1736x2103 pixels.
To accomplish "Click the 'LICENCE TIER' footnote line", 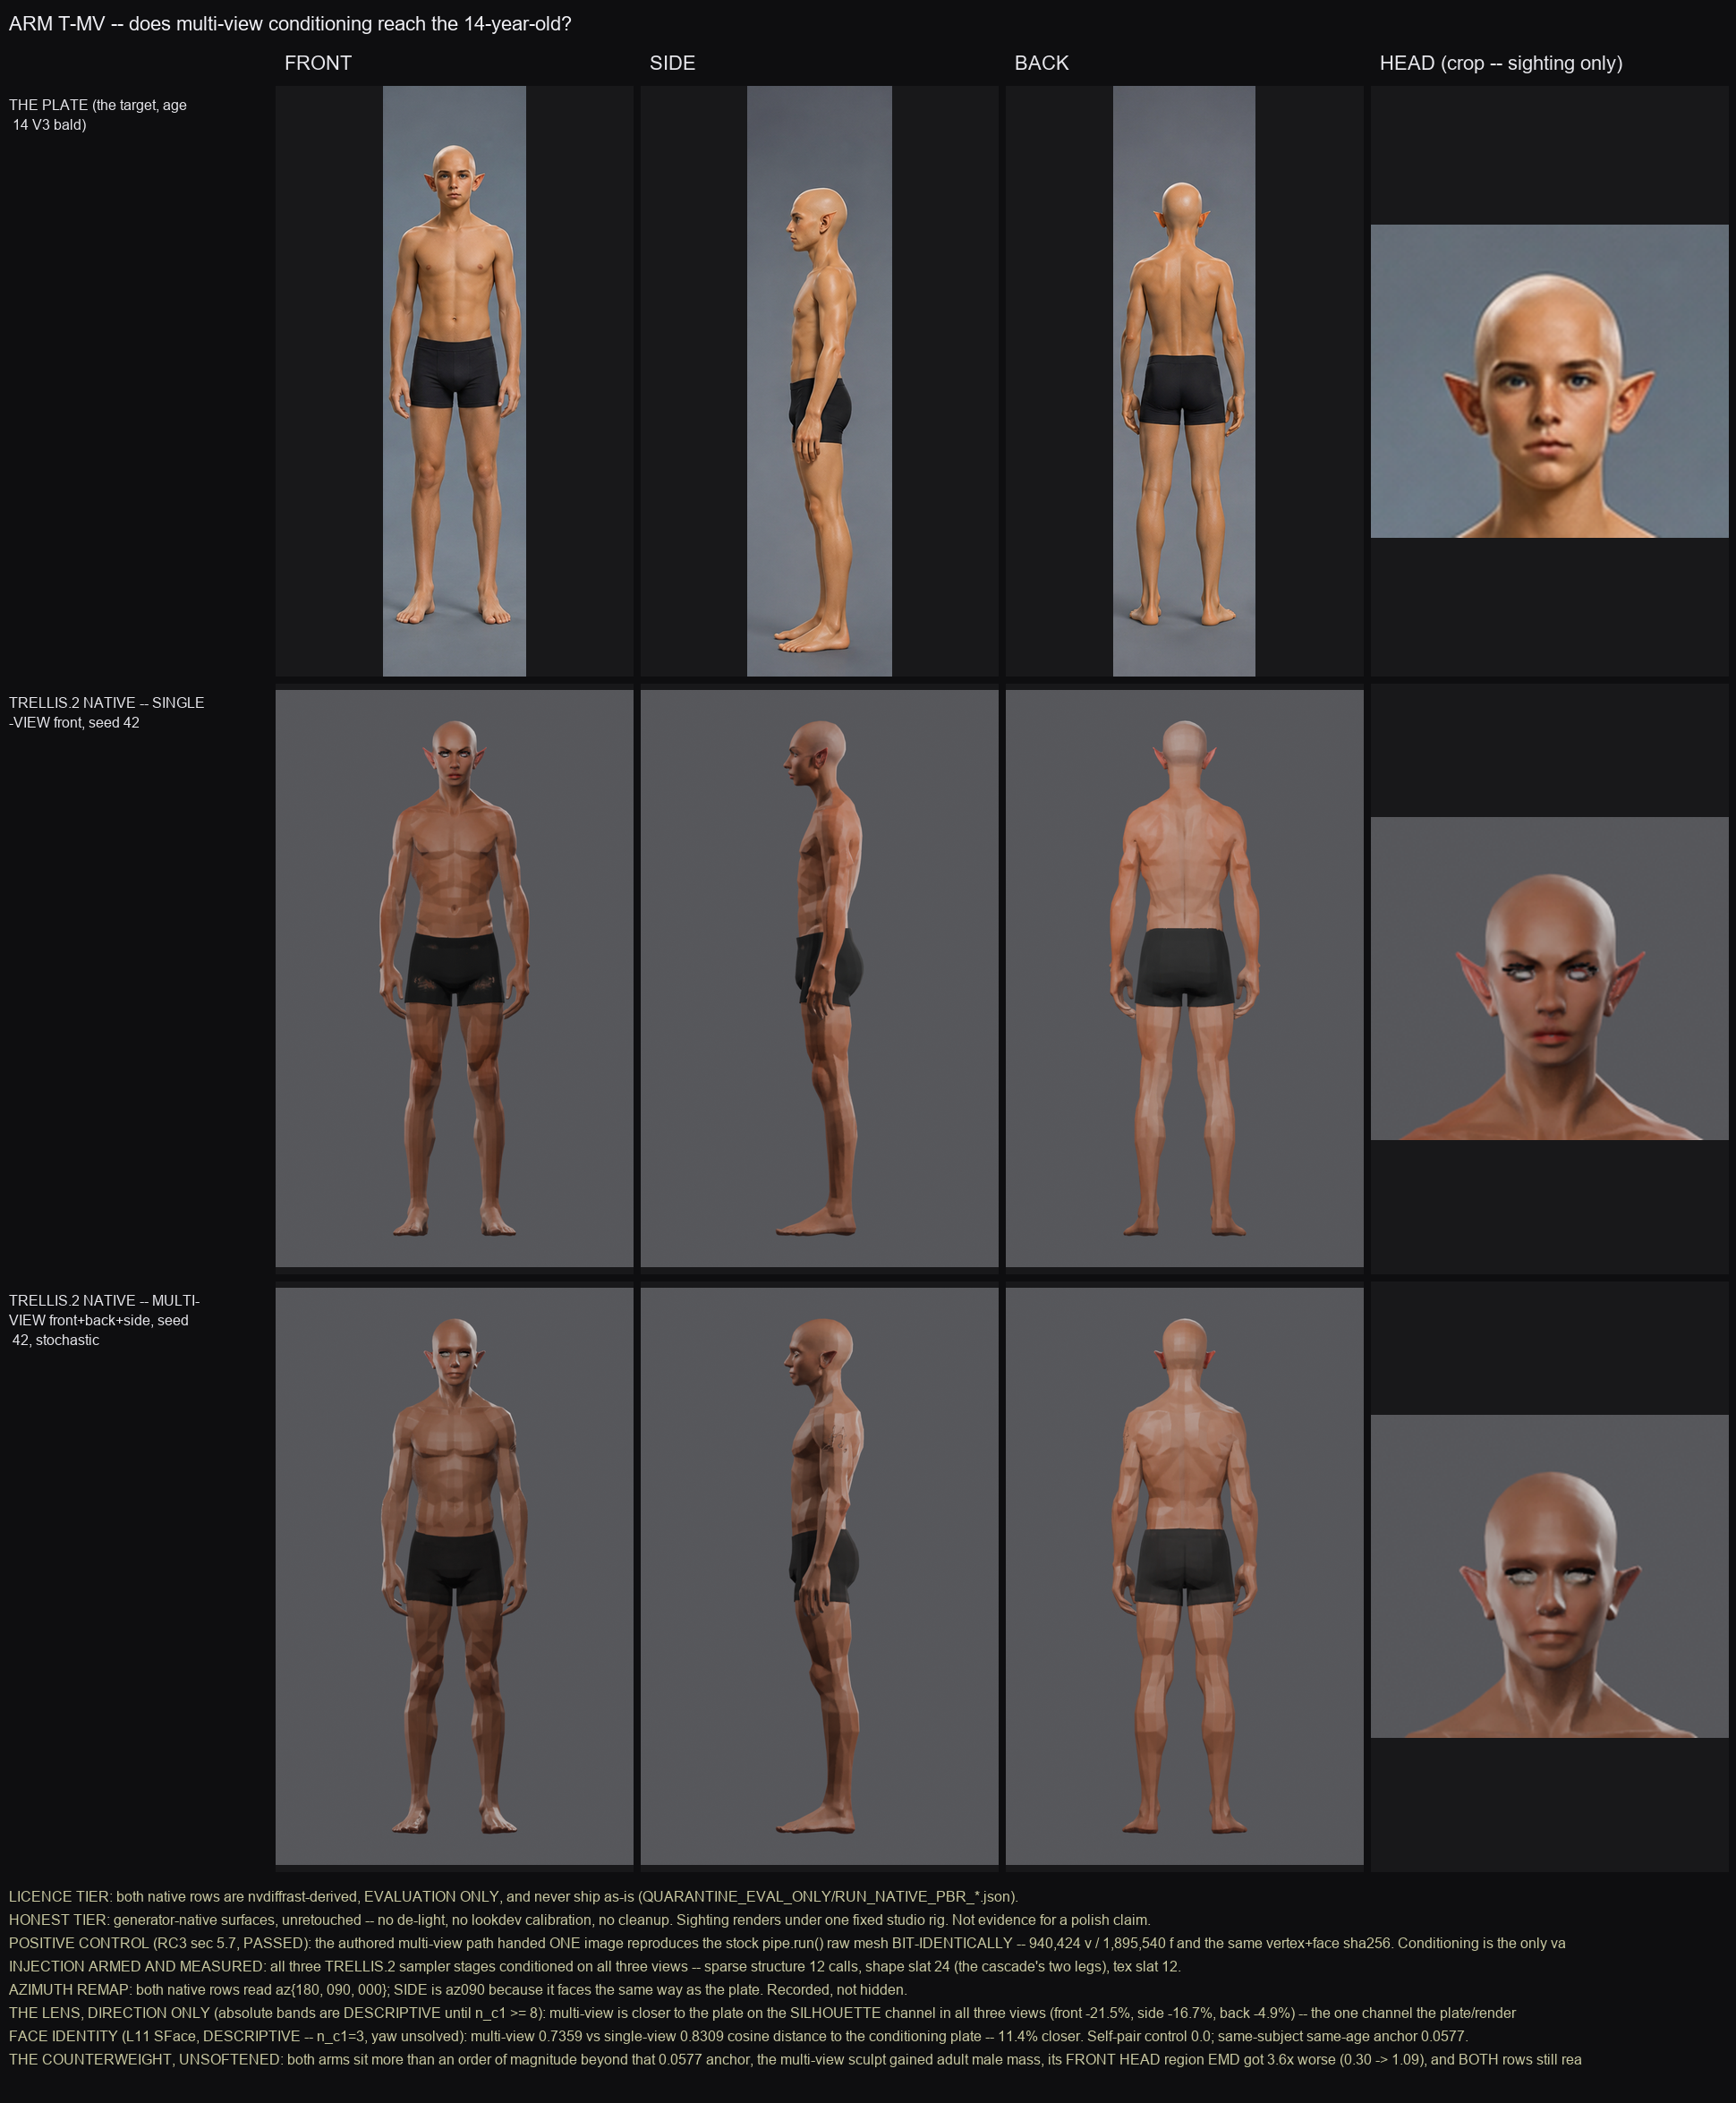I will [513, 1896].
